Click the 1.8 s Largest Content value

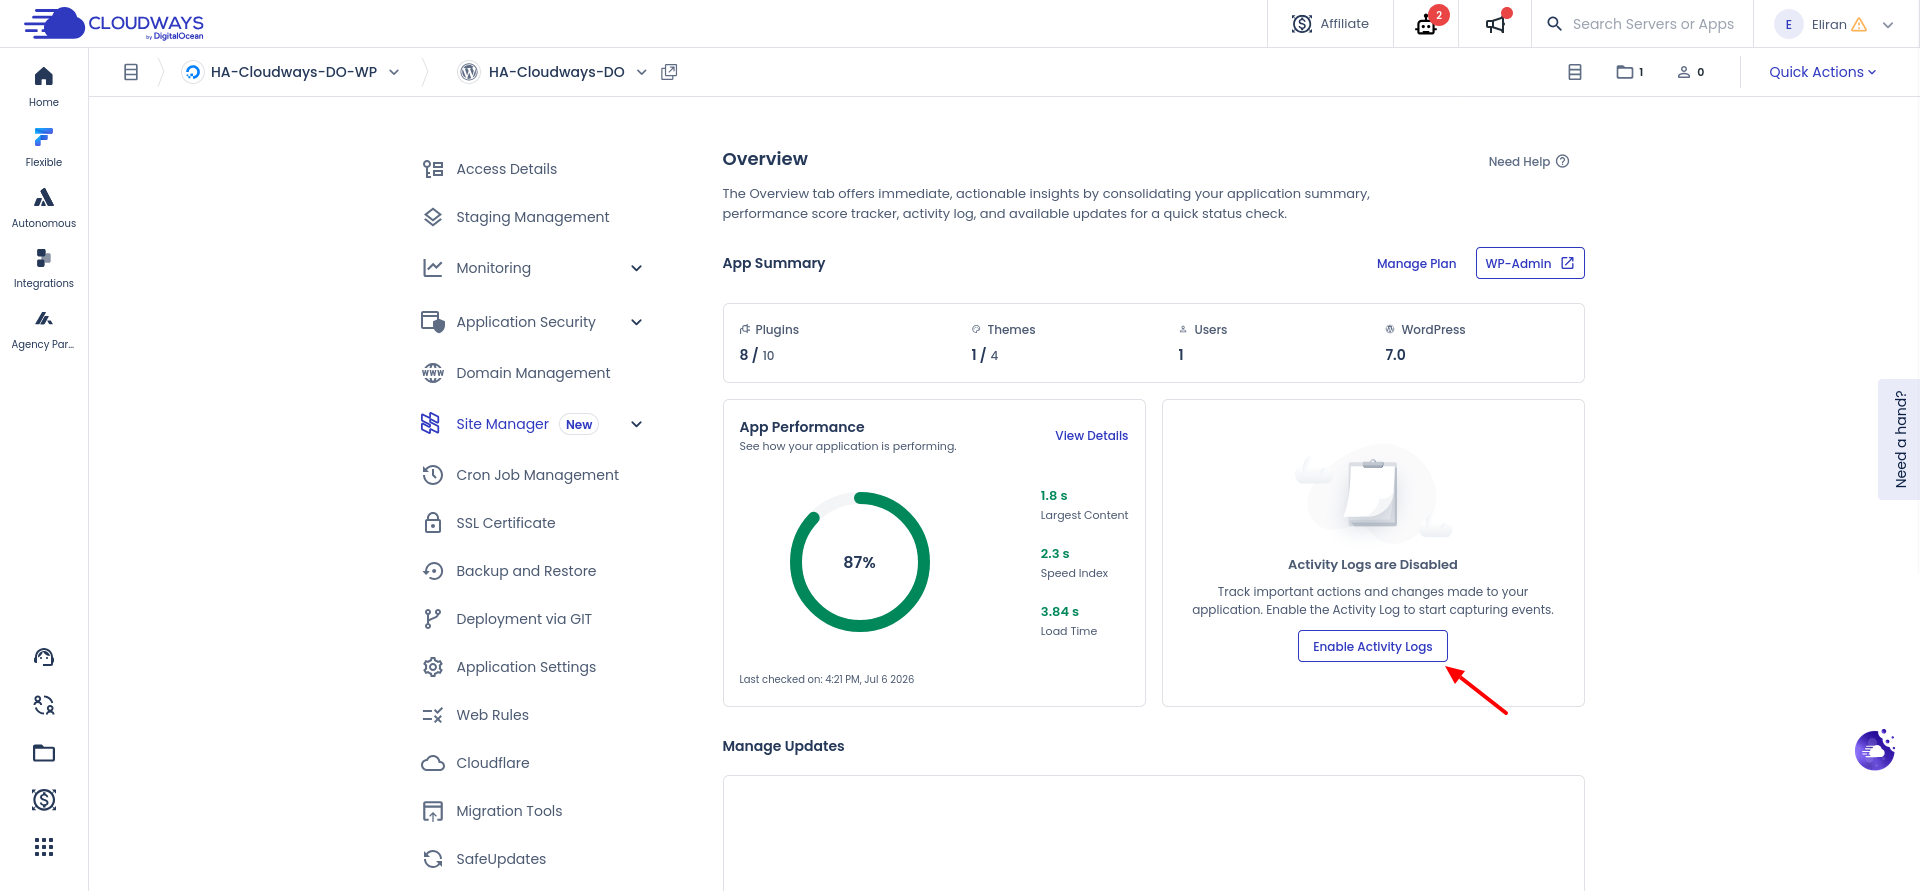[1053, 496]
